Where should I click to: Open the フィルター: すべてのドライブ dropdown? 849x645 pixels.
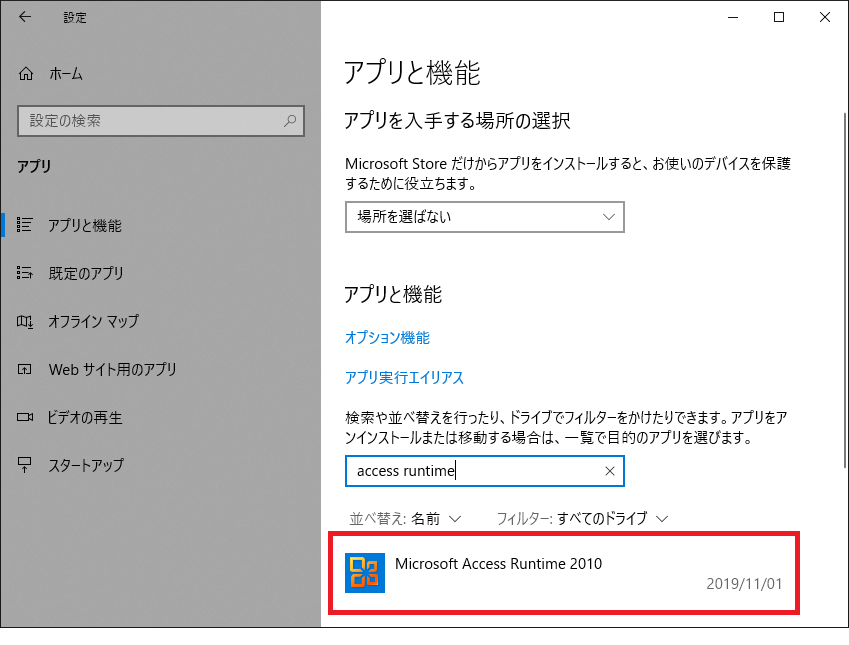tap(581, 518)
